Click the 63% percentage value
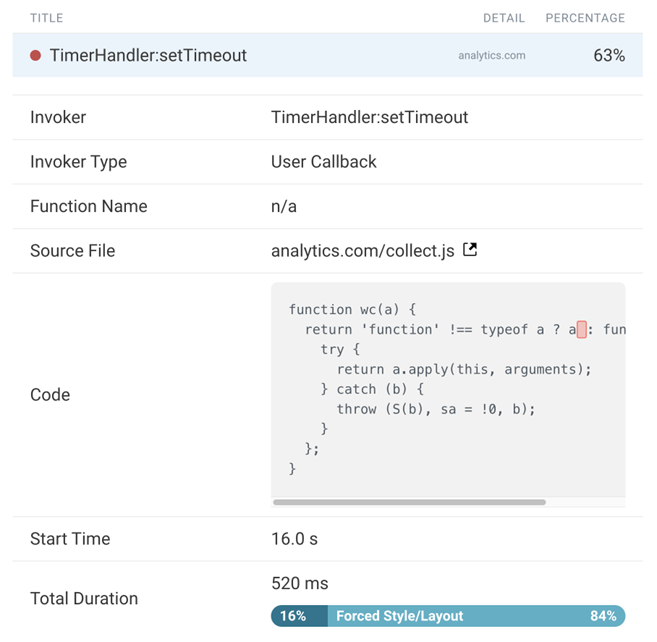Image resolution: width=657 pixels, height=642 pixels. point(609,56)
